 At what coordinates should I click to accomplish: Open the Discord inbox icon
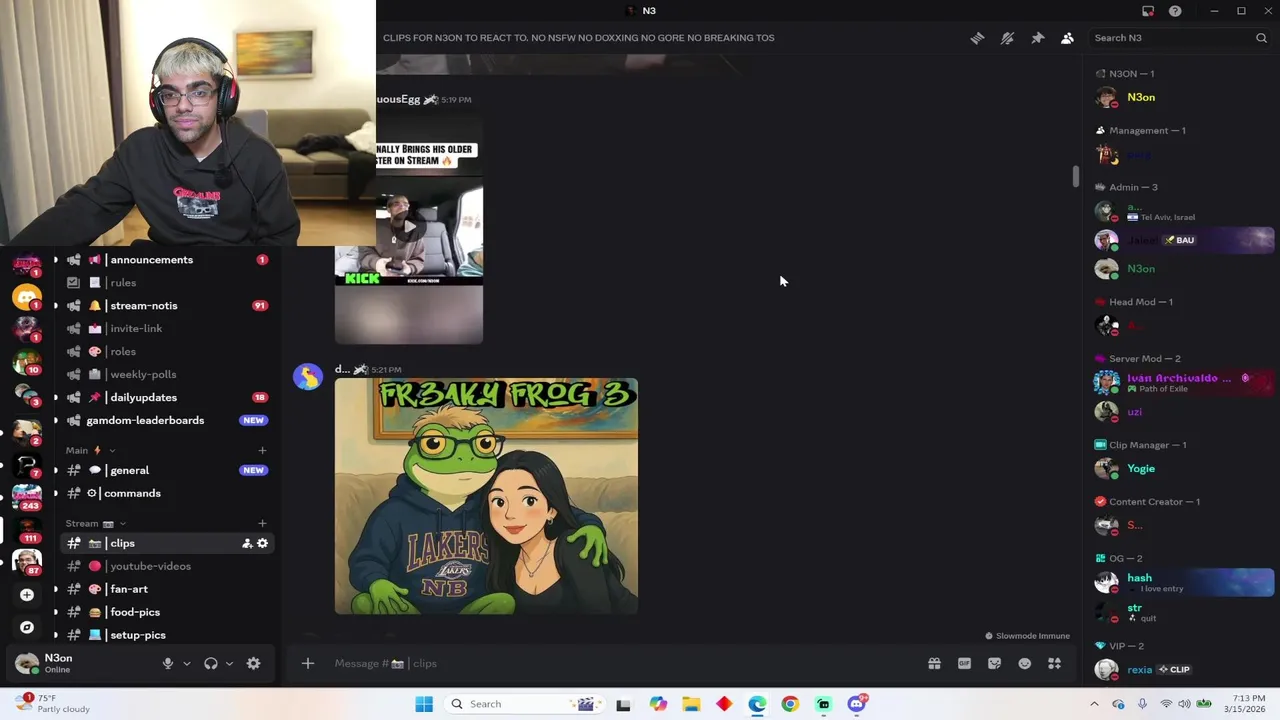(1148, 11)
